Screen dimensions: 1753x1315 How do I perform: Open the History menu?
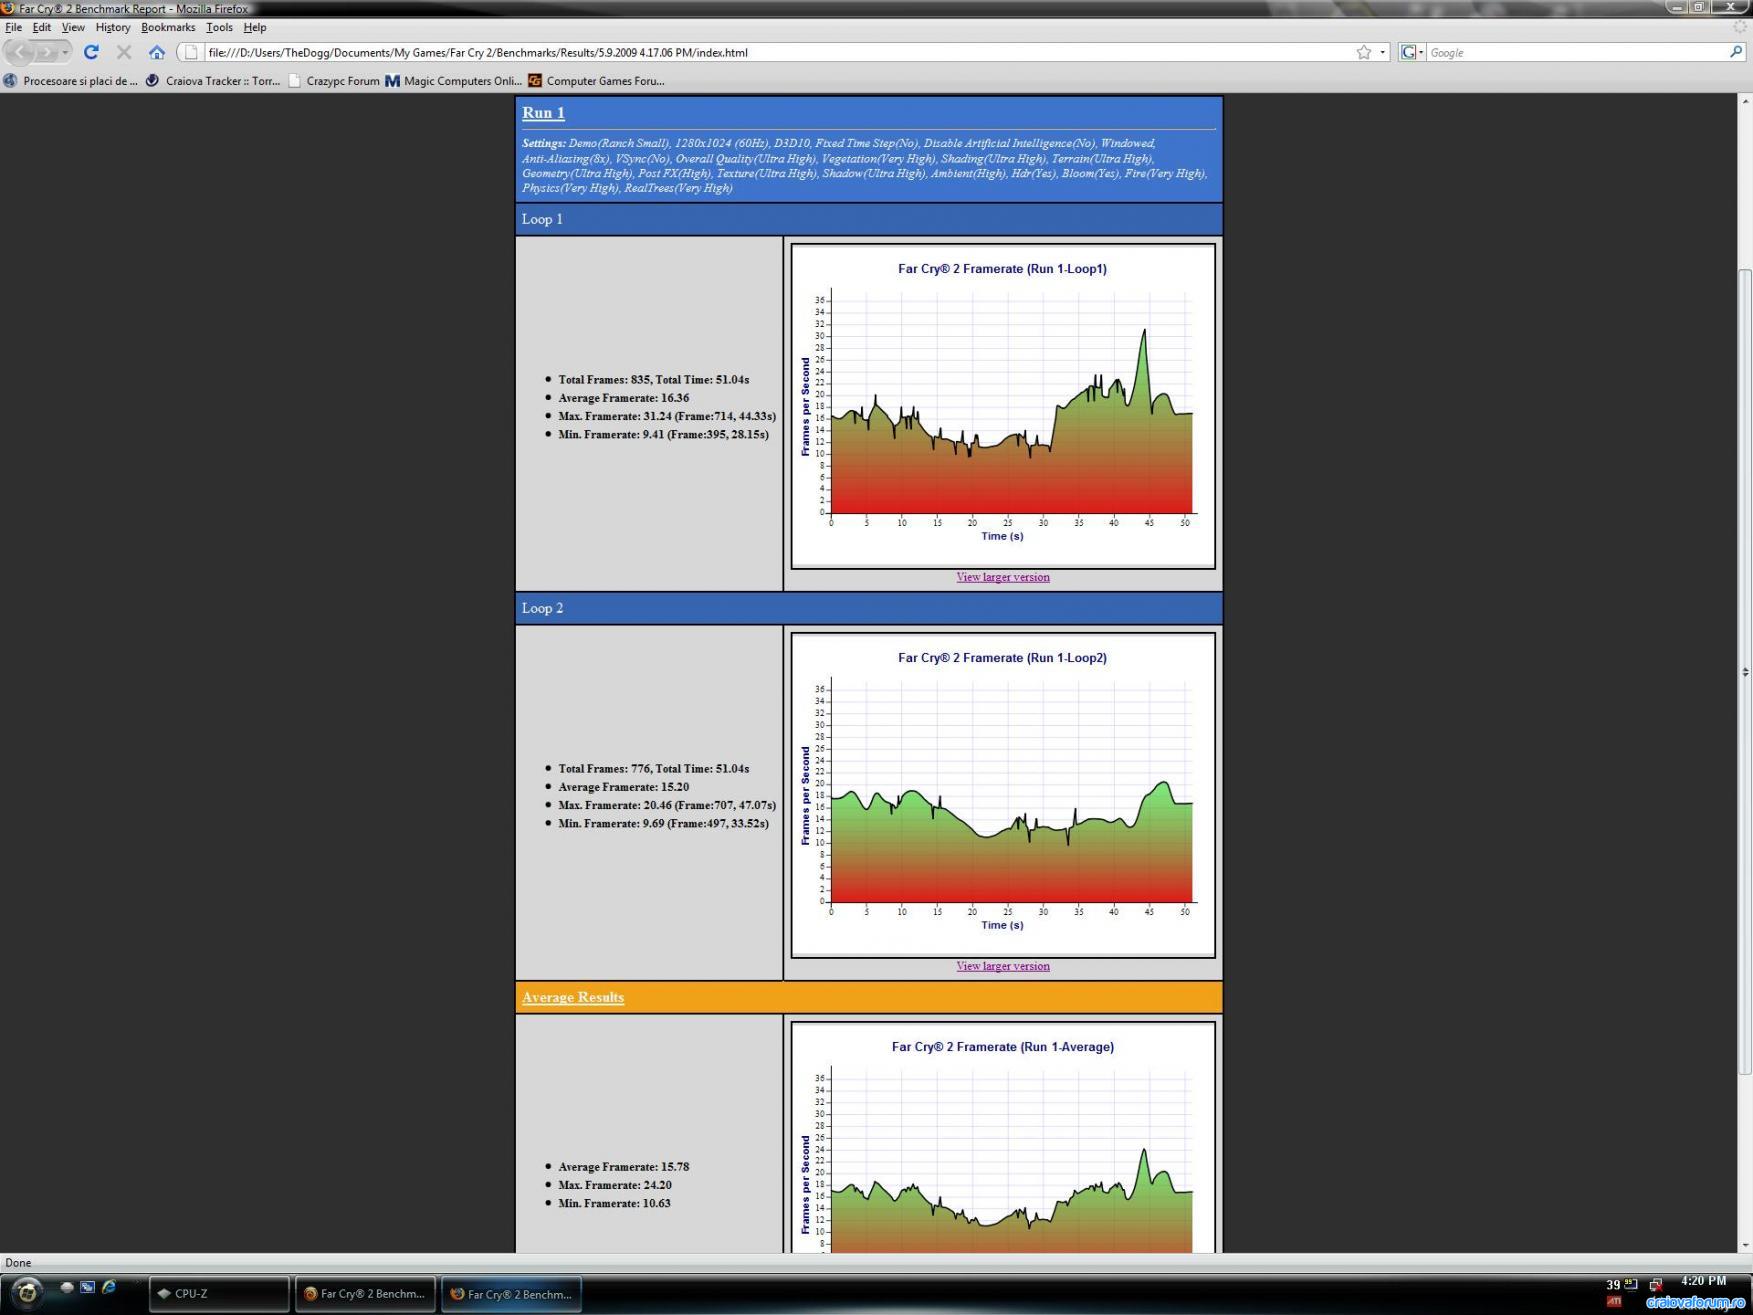(113, 27)
